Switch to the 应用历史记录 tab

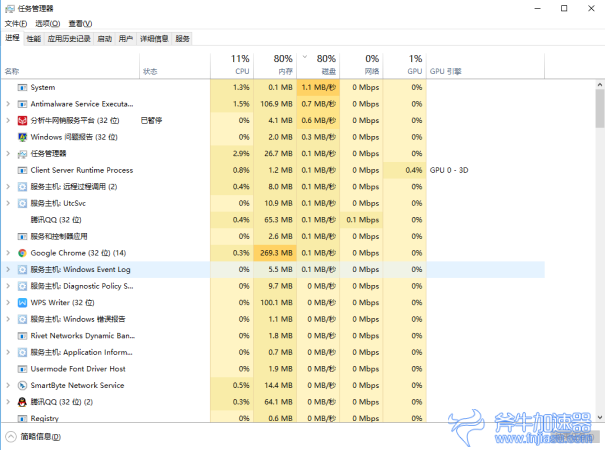click(x=69, y=39)
